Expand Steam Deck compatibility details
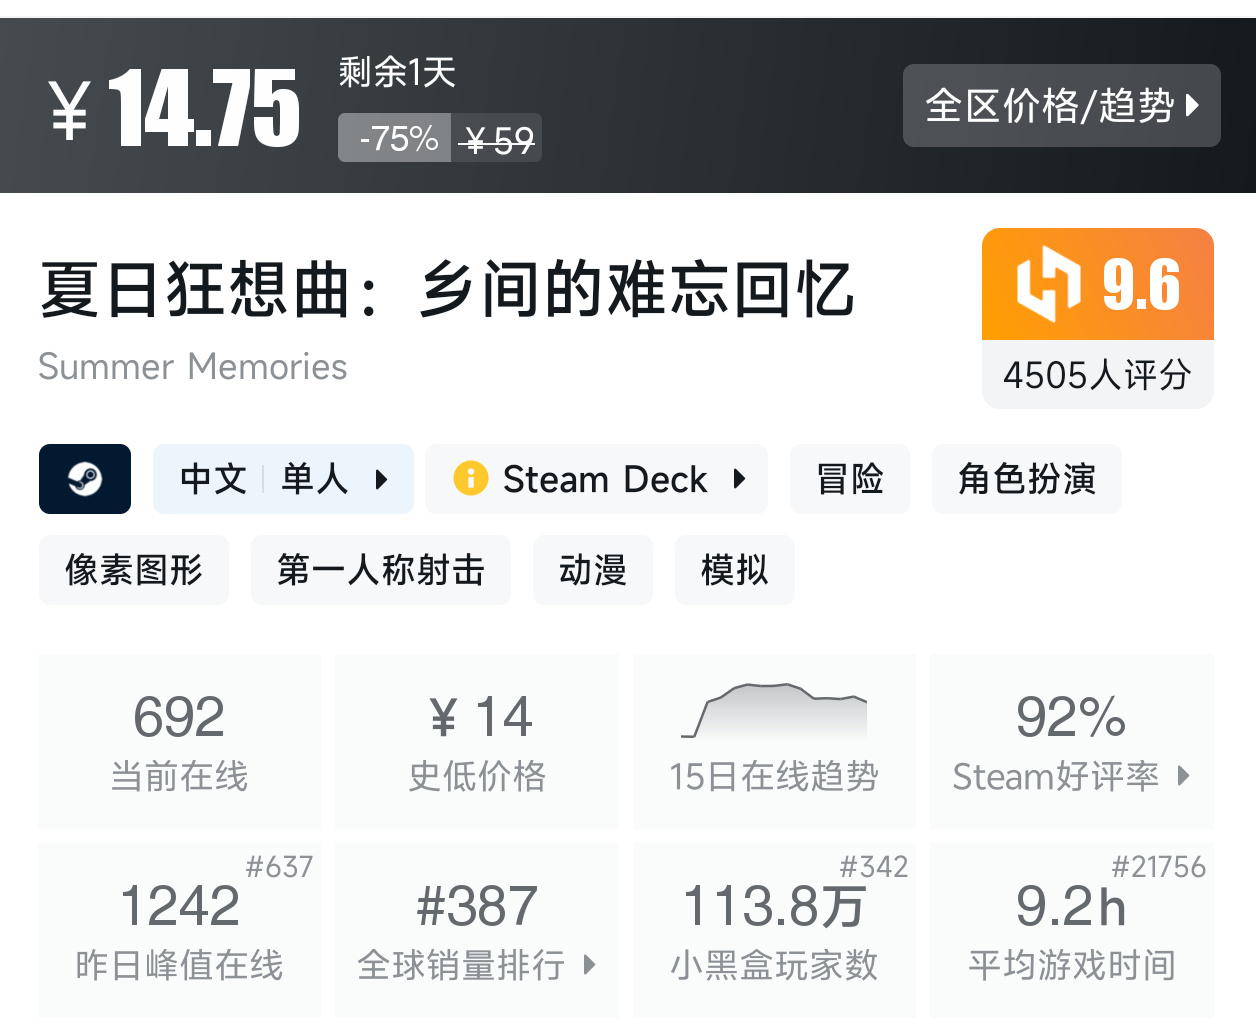This screenshot has height=1028, width=1256. 739,479
